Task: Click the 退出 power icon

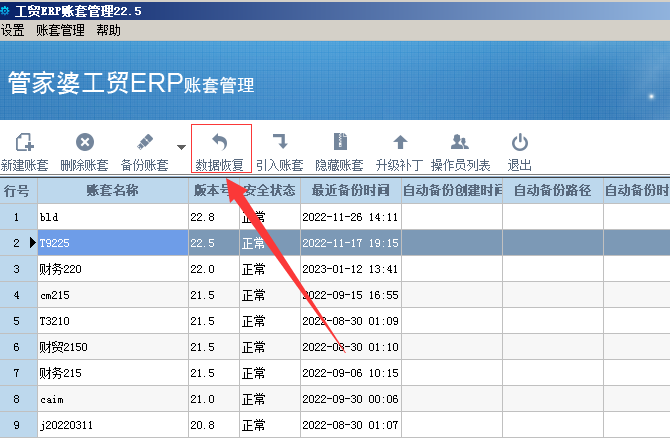Action: click(x=520, y=142)
